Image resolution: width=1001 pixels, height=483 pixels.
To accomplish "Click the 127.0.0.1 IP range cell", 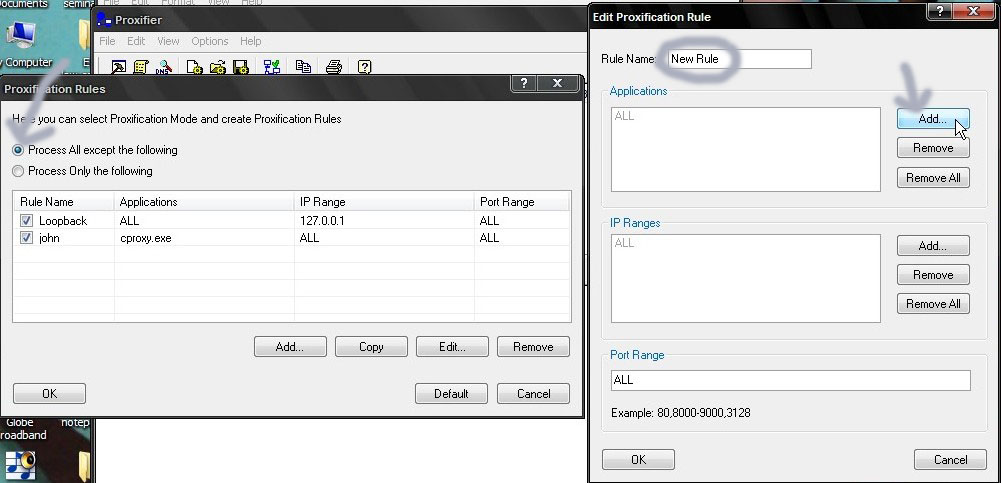I will click(322, 221).
